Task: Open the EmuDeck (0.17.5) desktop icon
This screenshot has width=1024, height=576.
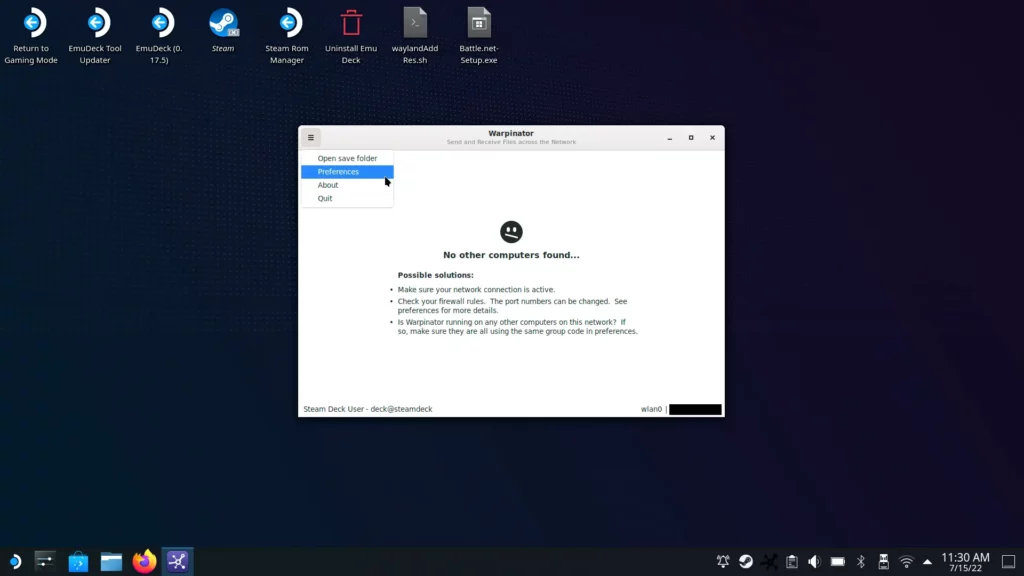Action: (x=159, y=36)
